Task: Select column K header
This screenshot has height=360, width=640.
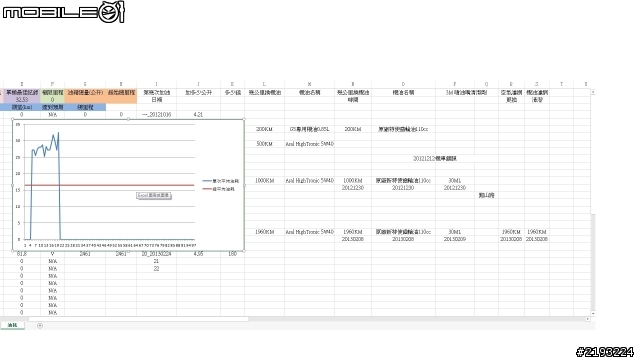Action: pos(232,84)
